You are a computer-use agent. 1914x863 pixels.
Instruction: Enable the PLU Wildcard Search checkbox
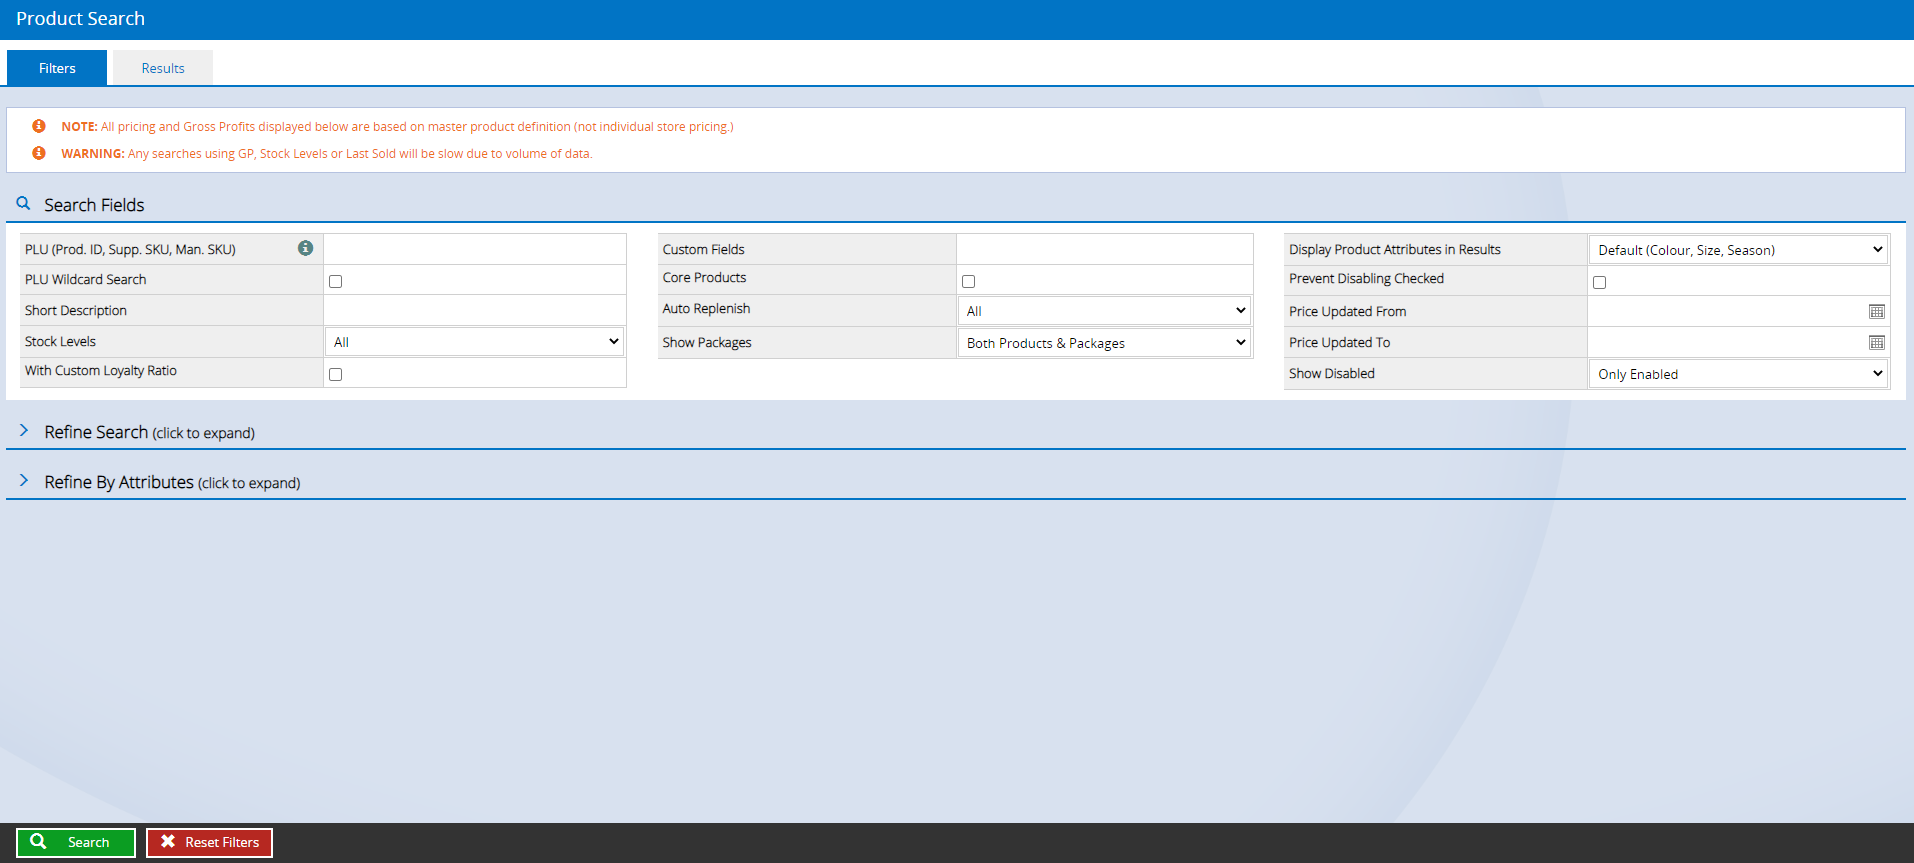[x=335, y=281]
